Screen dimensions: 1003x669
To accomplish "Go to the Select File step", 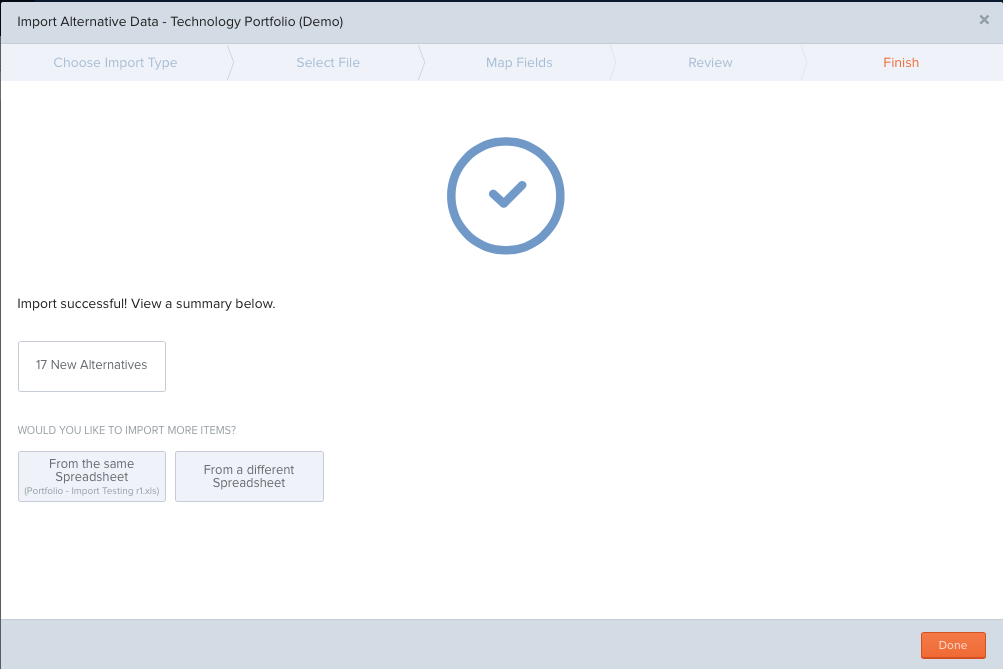I will [x=328, y=63].
